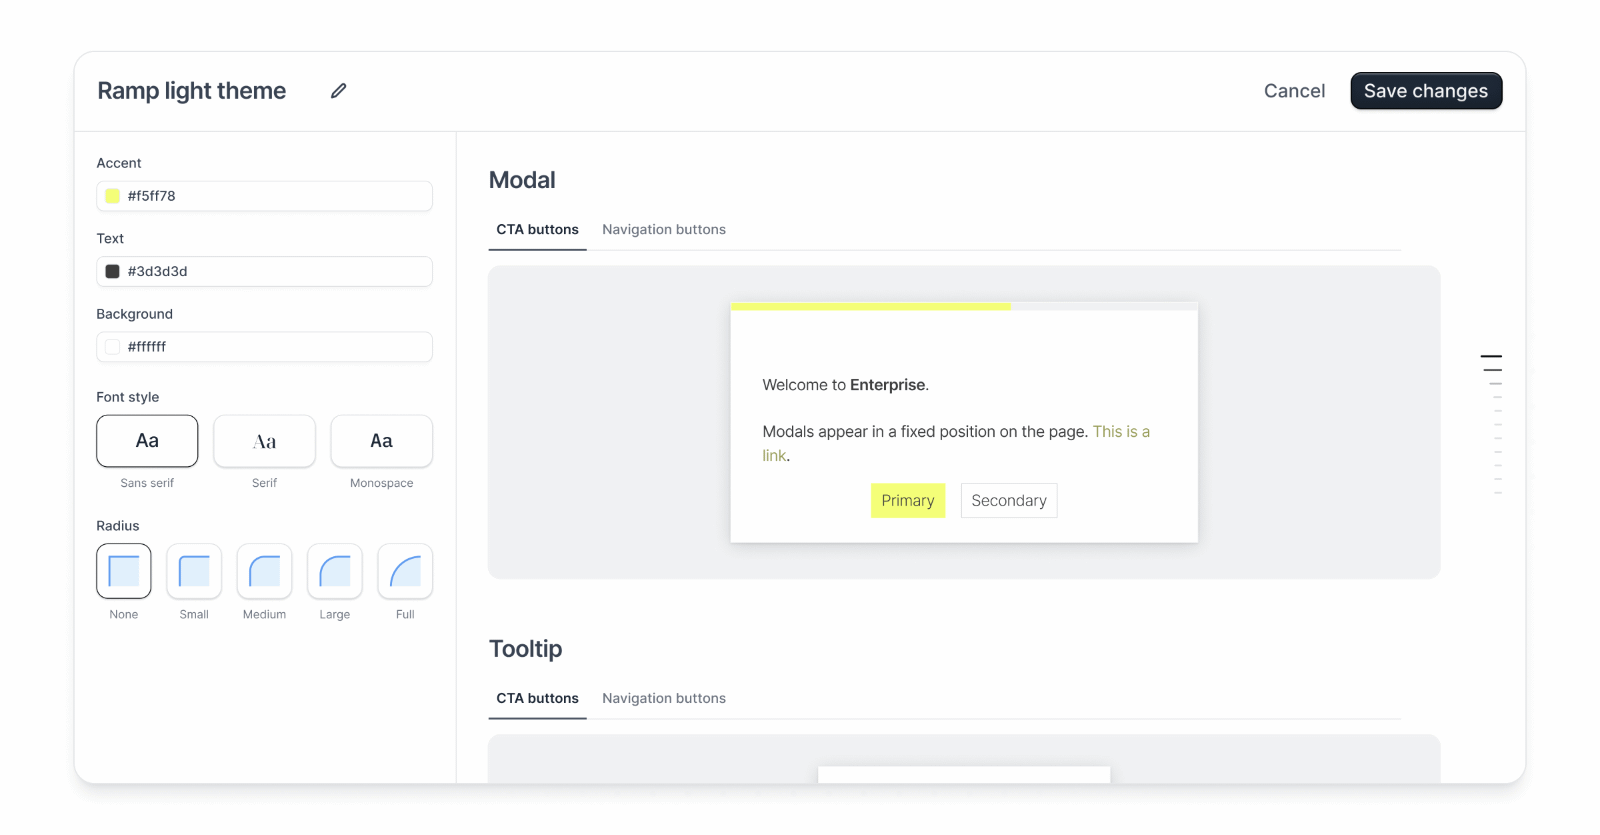Image resolution: width=1600 pixels, height=835 pixels.
Task: Choose the Full radius option
Action: [405, 571]
